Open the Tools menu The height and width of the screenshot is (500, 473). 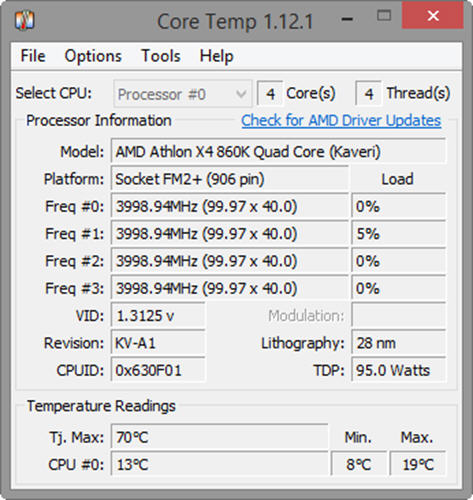coord(161,56)
